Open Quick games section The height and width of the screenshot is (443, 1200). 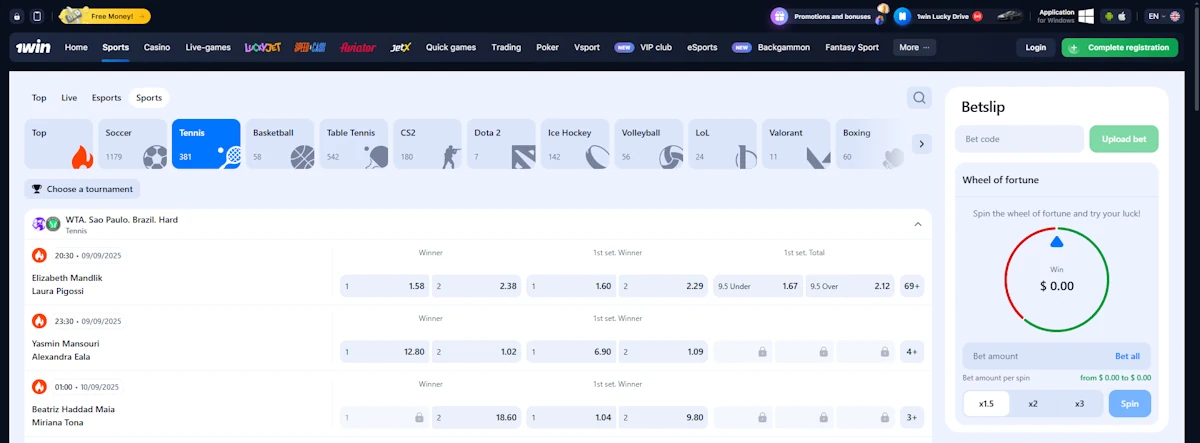click(451, 47)
